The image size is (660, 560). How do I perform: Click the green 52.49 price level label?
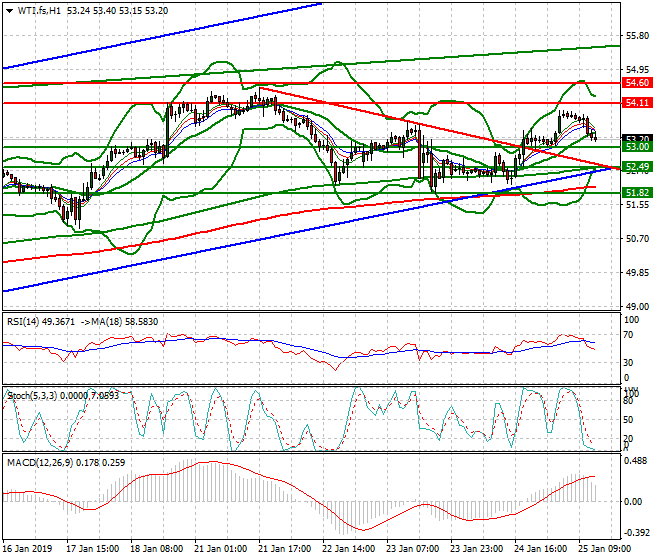point(637,167)
